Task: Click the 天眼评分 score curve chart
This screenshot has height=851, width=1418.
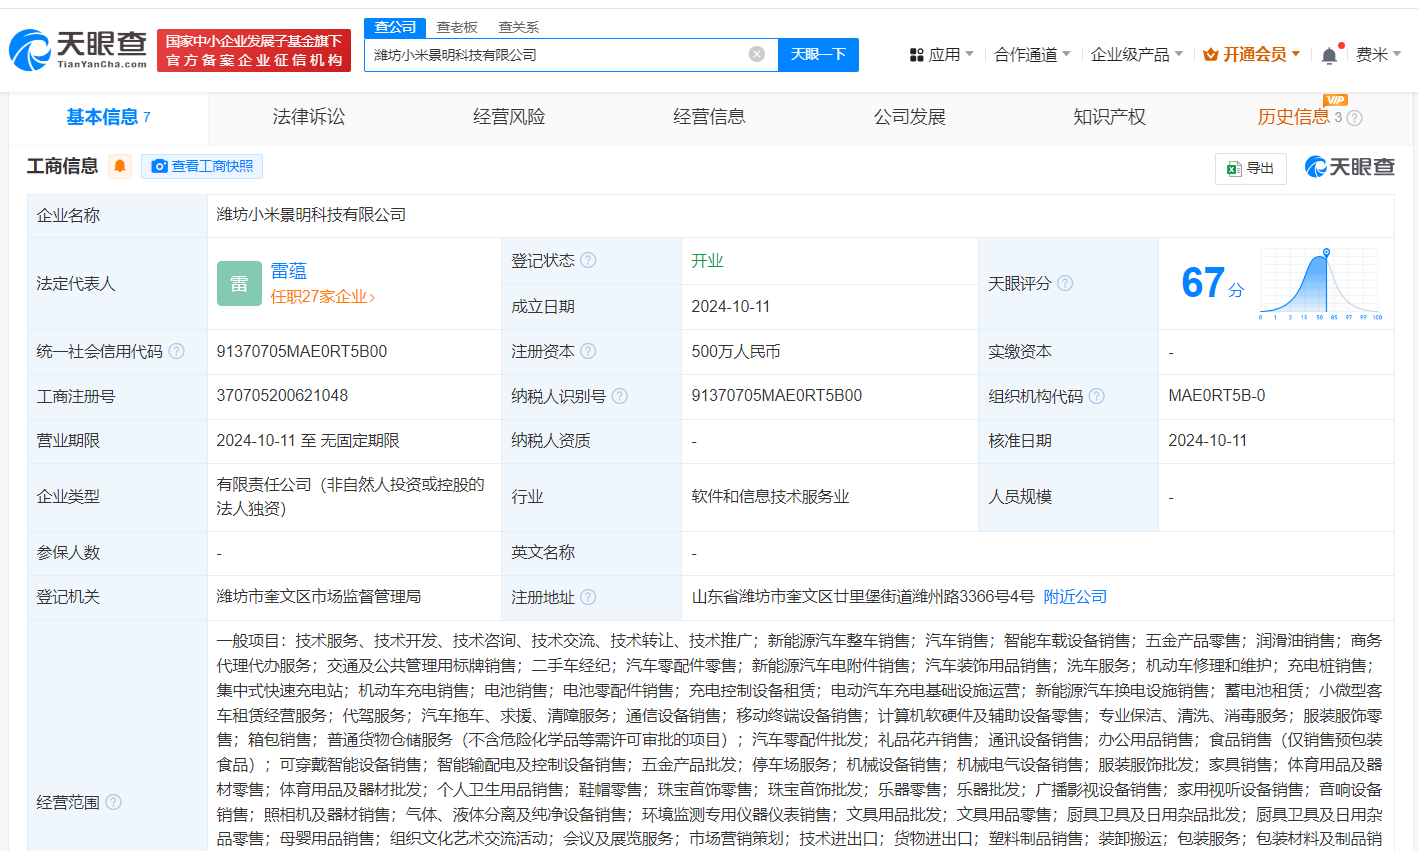Action: coord(1320,283)
